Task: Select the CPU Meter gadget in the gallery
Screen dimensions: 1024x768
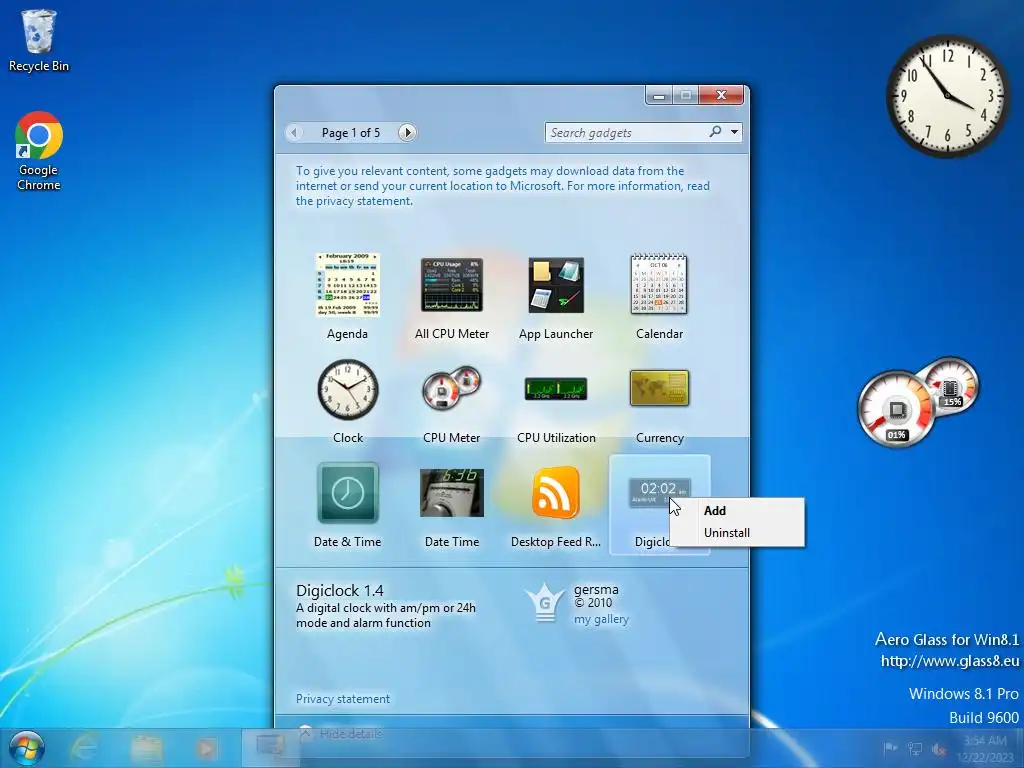Action: (x=452, y=388)
